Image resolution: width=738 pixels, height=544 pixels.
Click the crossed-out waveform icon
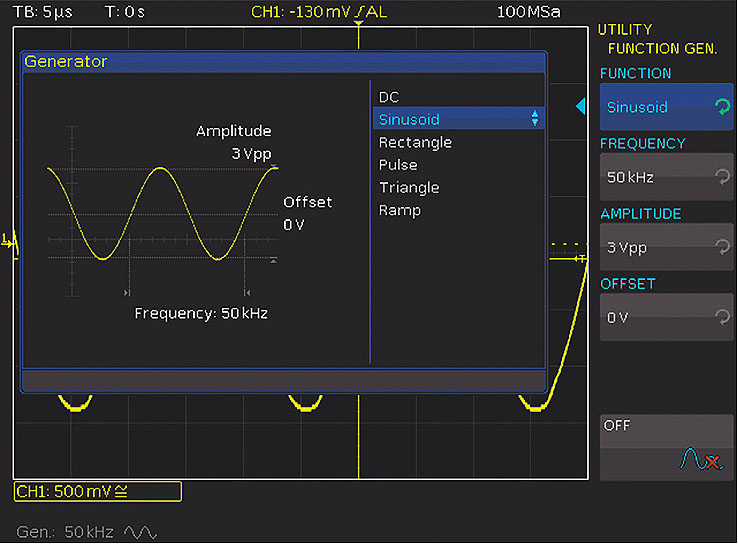click(699, 459)
